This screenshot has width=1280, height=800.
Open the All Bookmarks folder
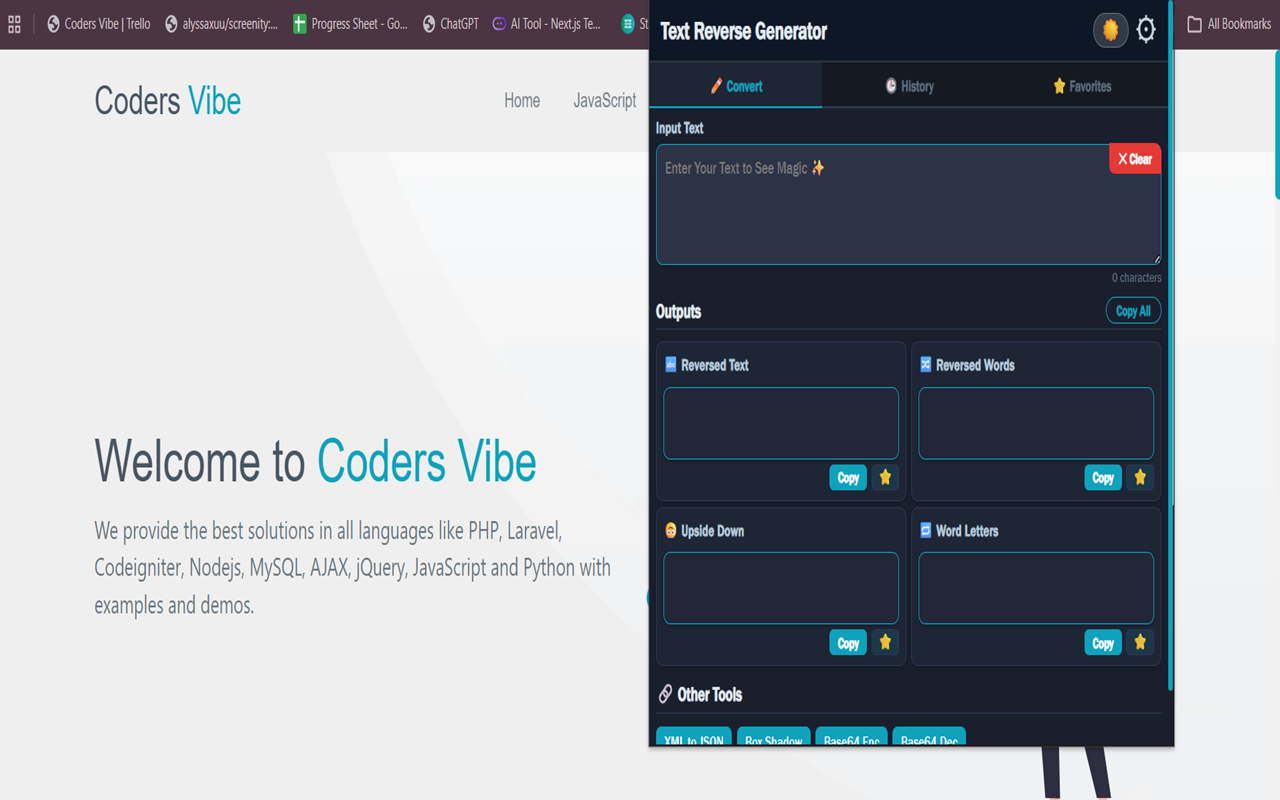(x=1229, y=24)
